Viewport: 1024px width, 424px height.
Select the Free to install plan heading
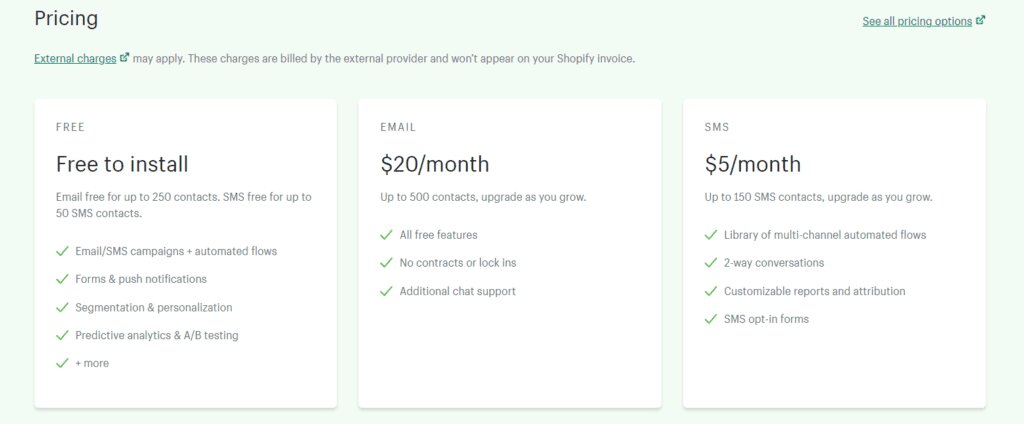pos(122,164)
